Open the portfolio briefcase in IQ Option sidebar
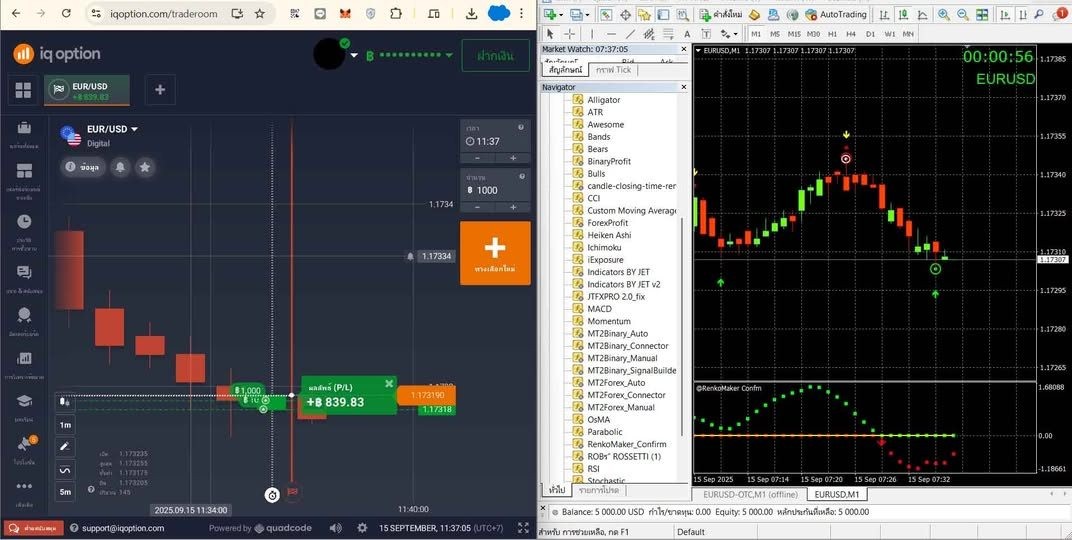This screenshot has height=540, width=1072. click(x=24, y=128)
